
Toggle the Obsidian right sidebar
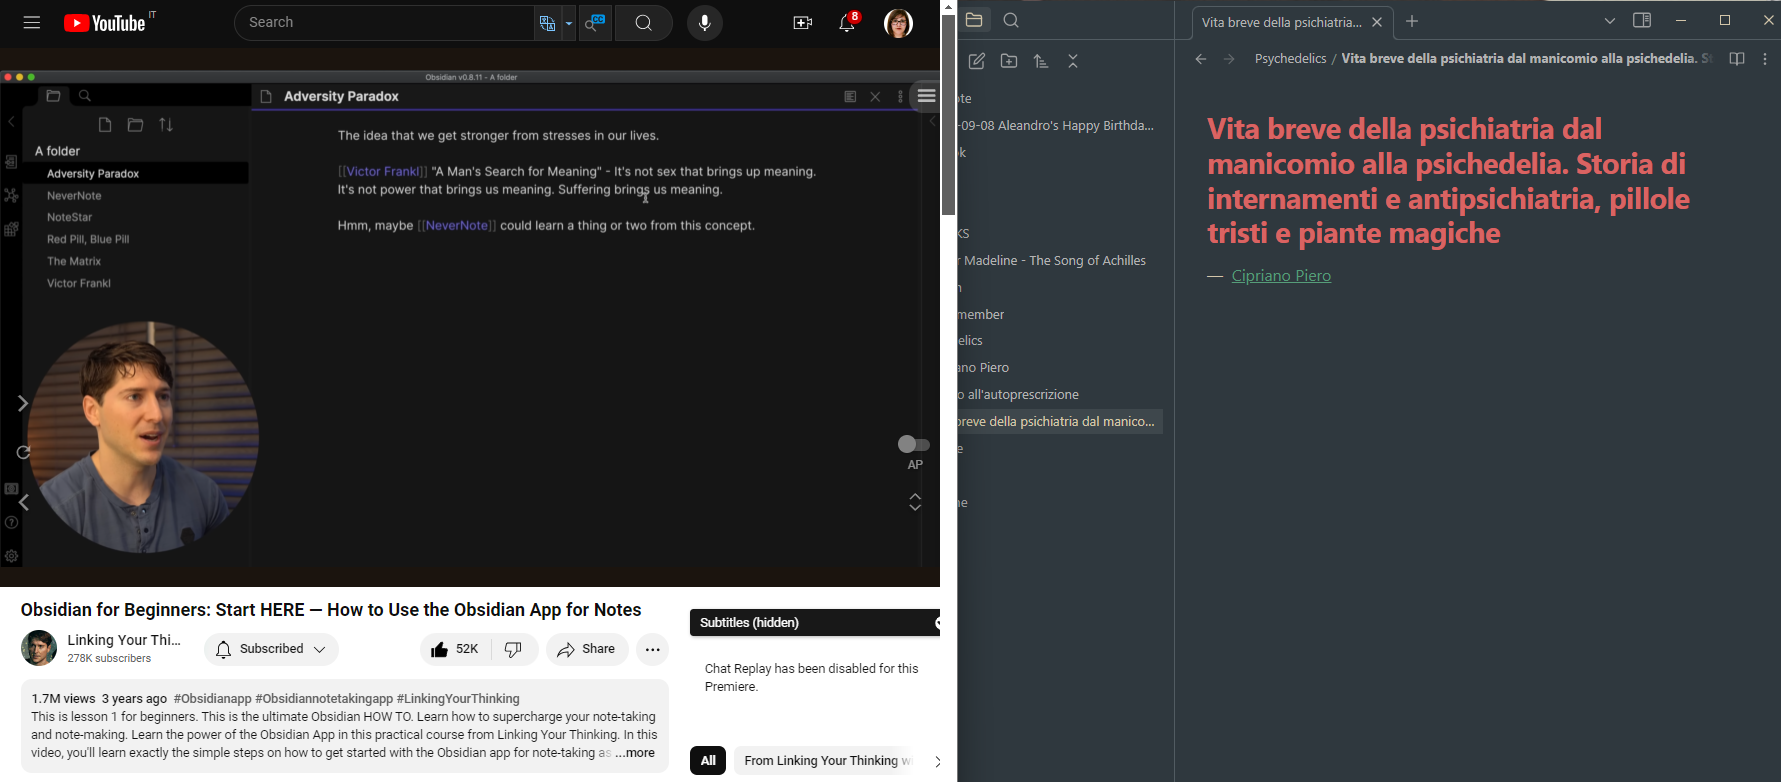pyautogui.click(x=1641, y=20)
